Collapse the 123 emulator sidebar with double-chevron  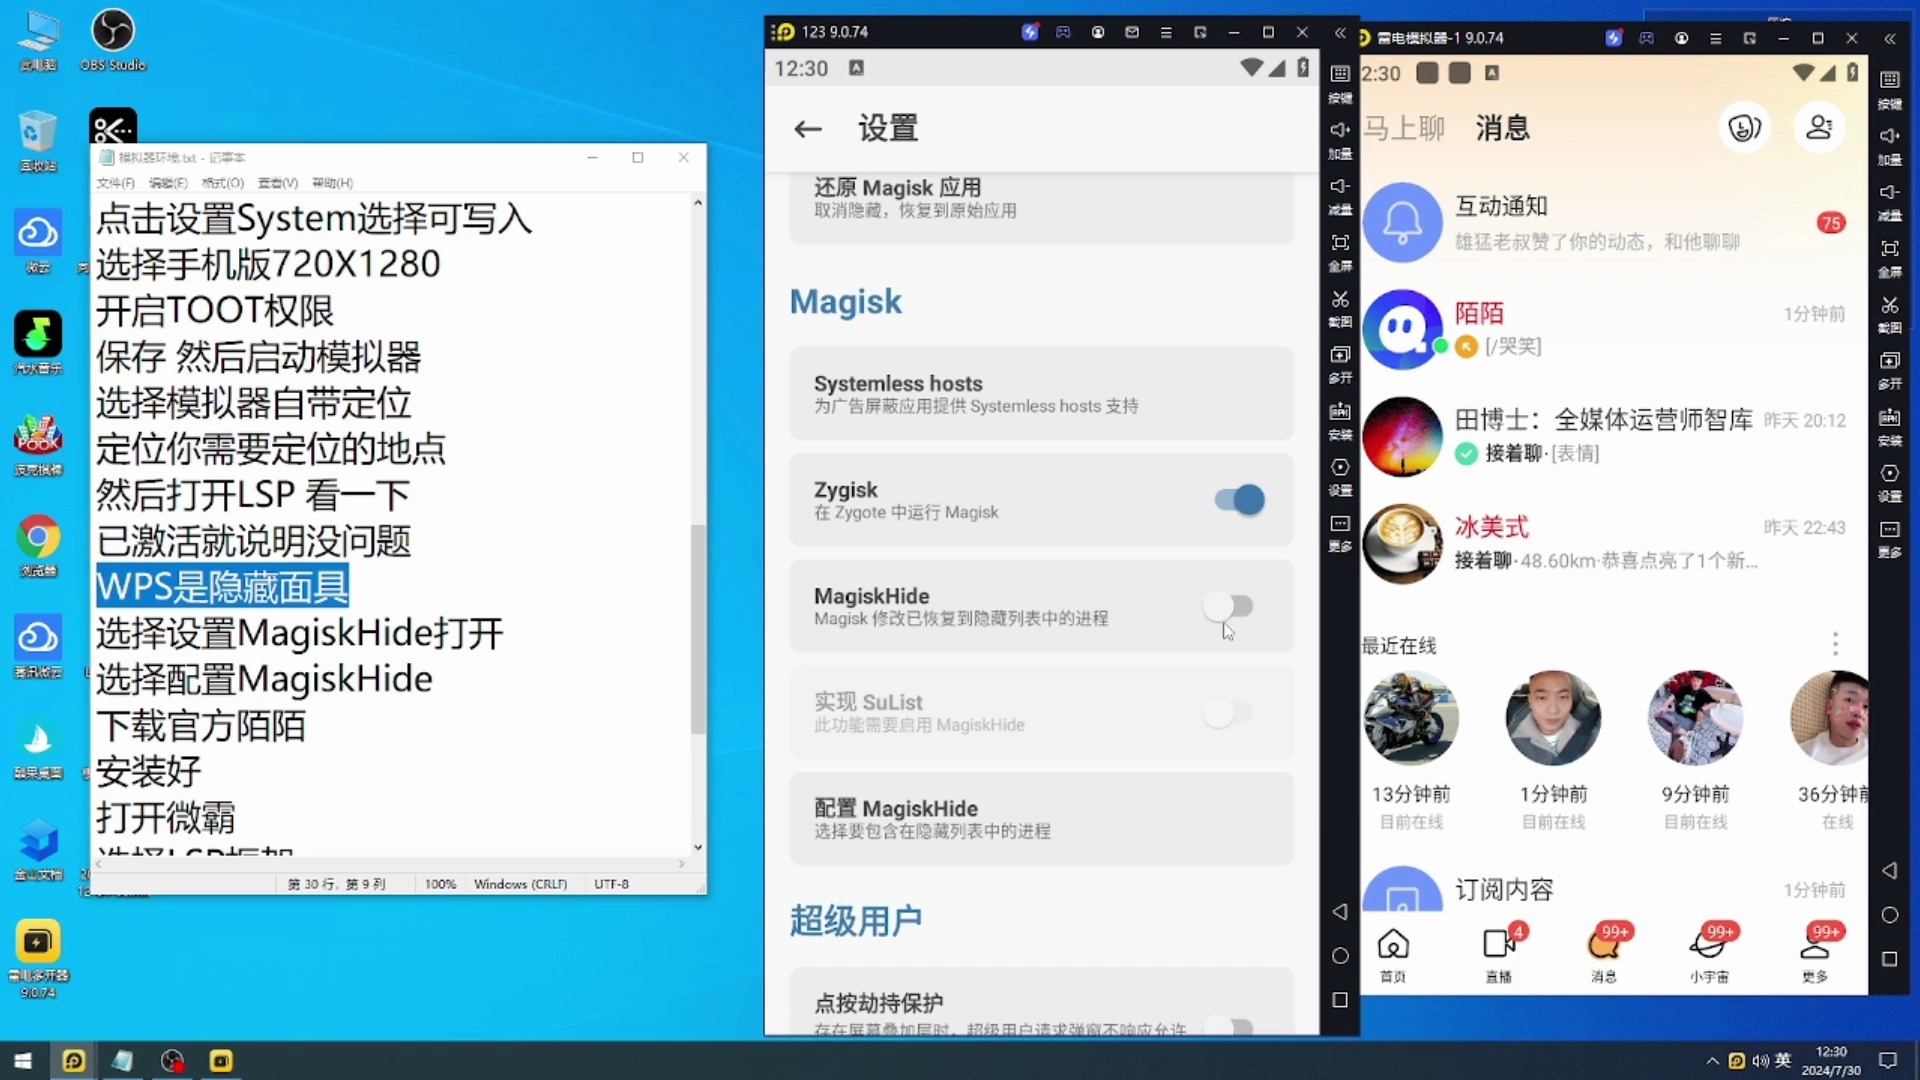tap(1340, 33)
